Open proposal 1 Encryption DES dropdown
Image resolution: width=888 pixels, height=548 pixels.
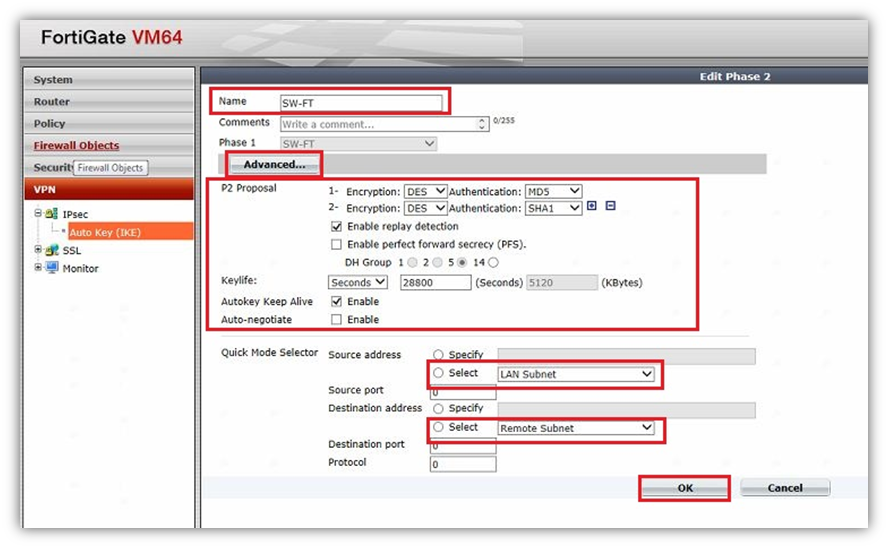[426, 191]
